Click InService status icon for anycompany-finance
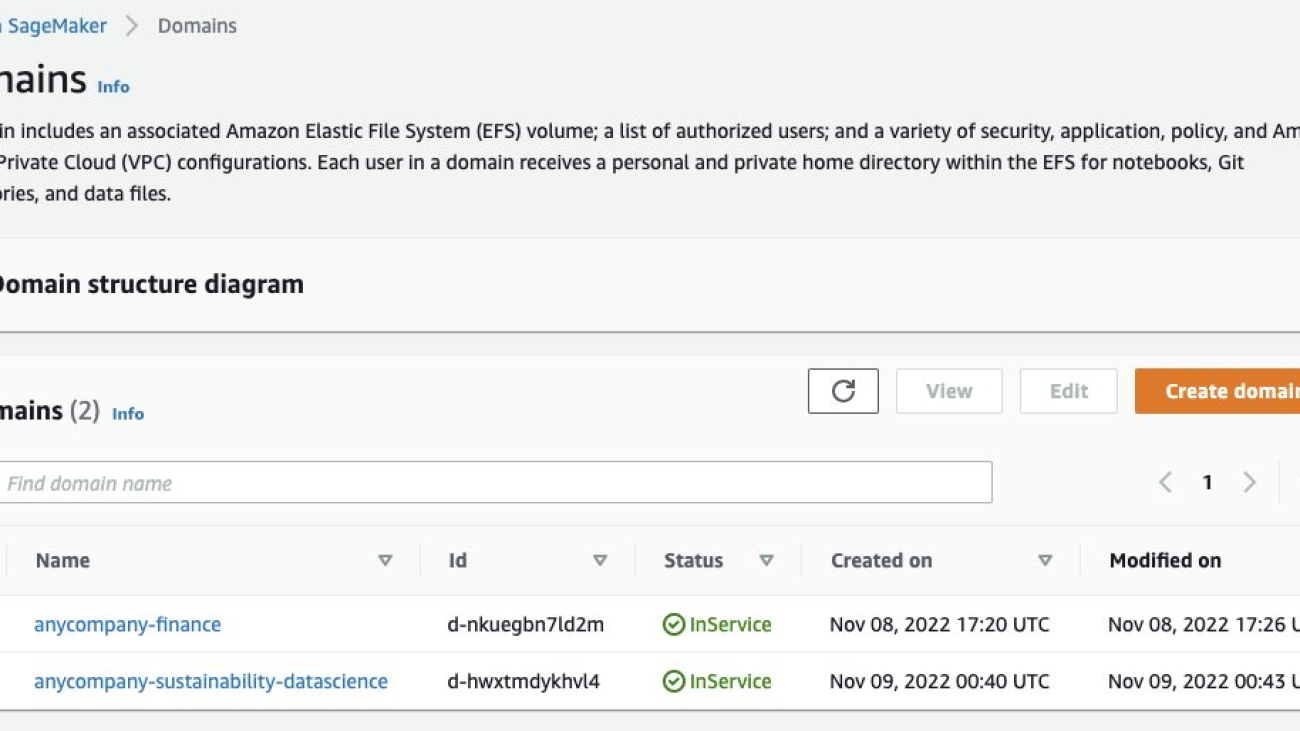The width and height of the screenshot is (1300, 731). pos(673,625)
